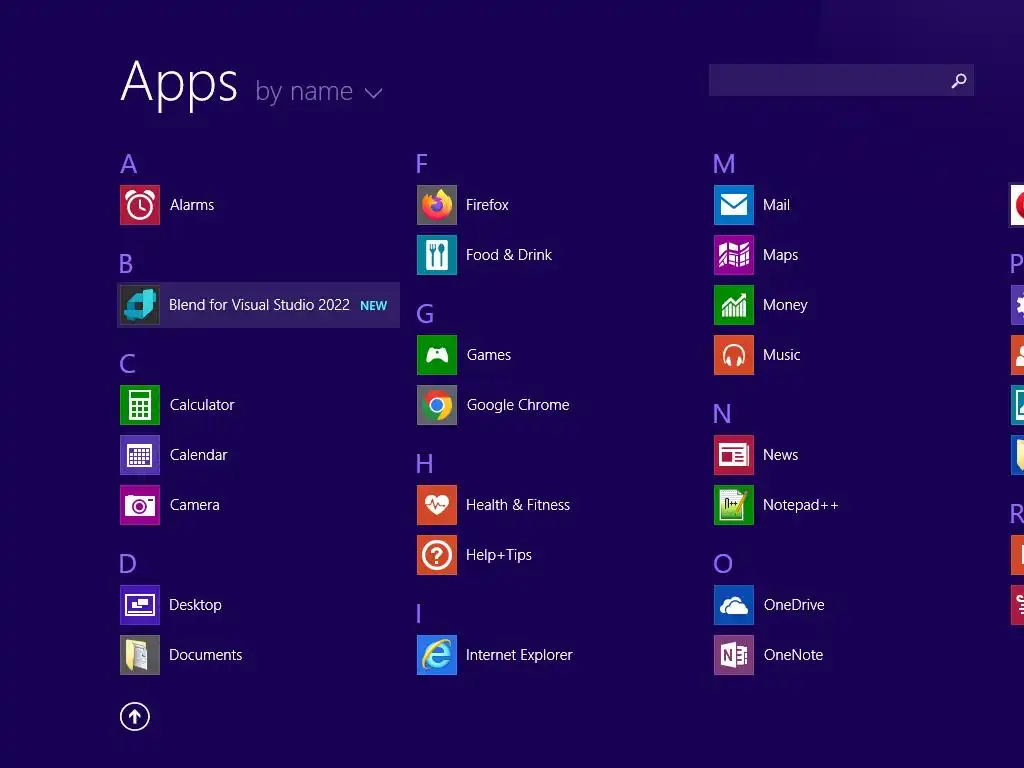Viewport: 1024px width, 768px height.
Task: Click the 'Notepad++' label text
Action: pos(801,505)
